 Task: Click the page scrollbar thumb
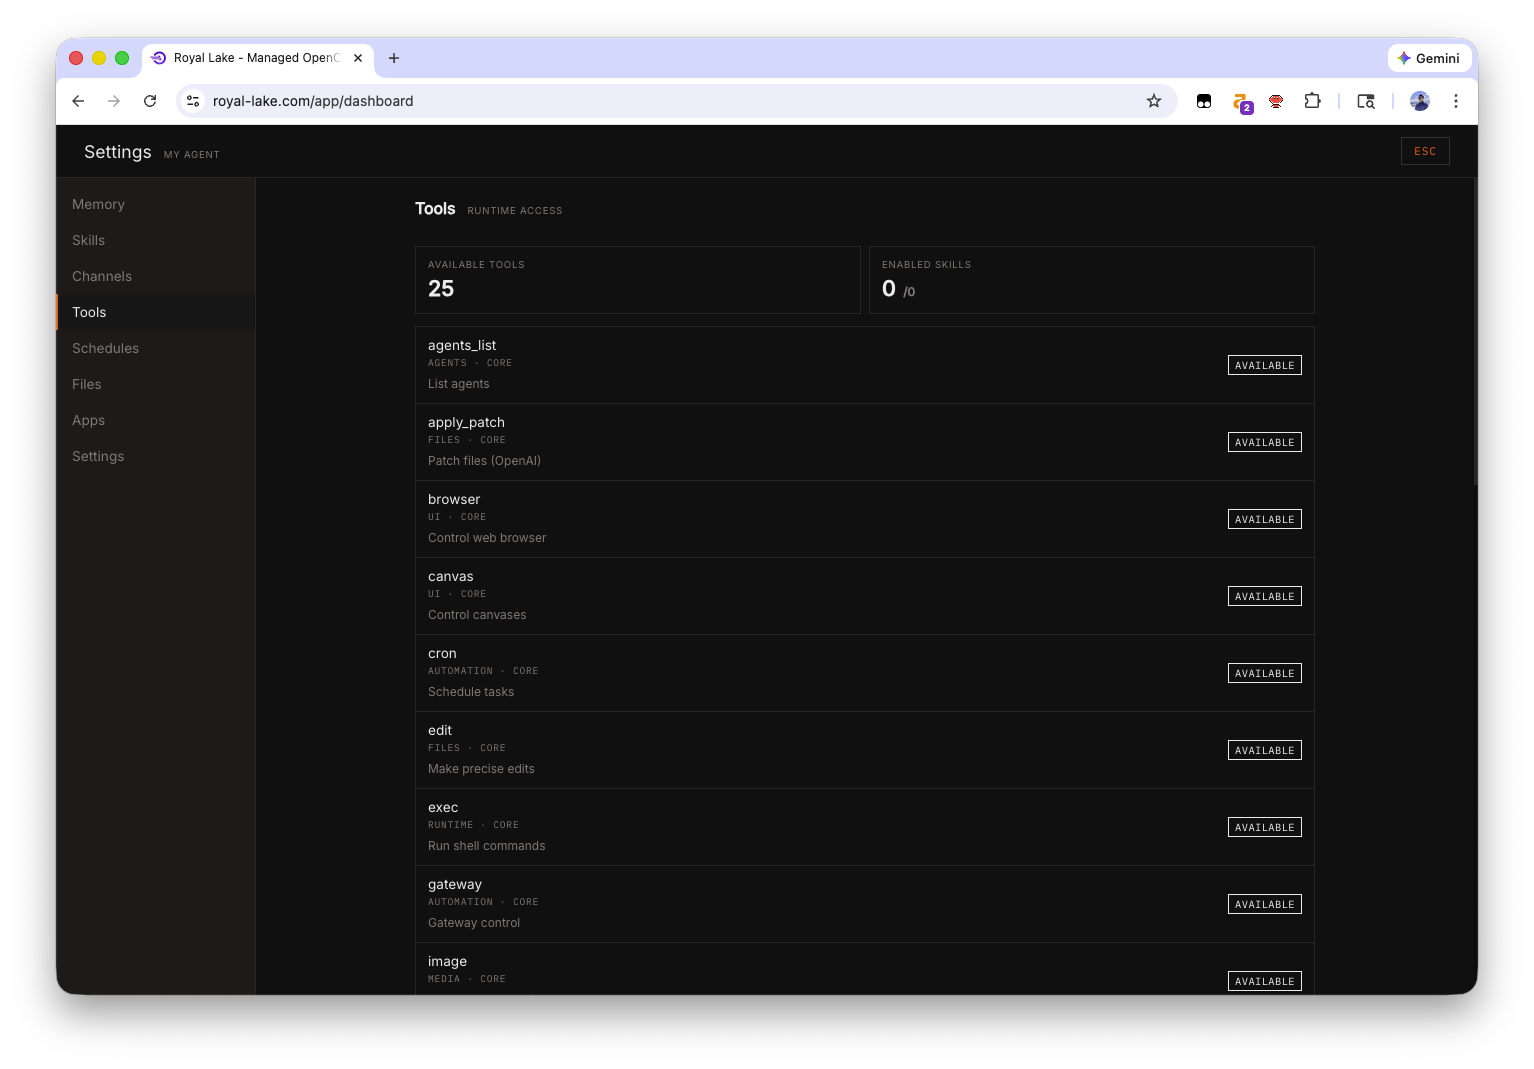(x=1475, y=332)
